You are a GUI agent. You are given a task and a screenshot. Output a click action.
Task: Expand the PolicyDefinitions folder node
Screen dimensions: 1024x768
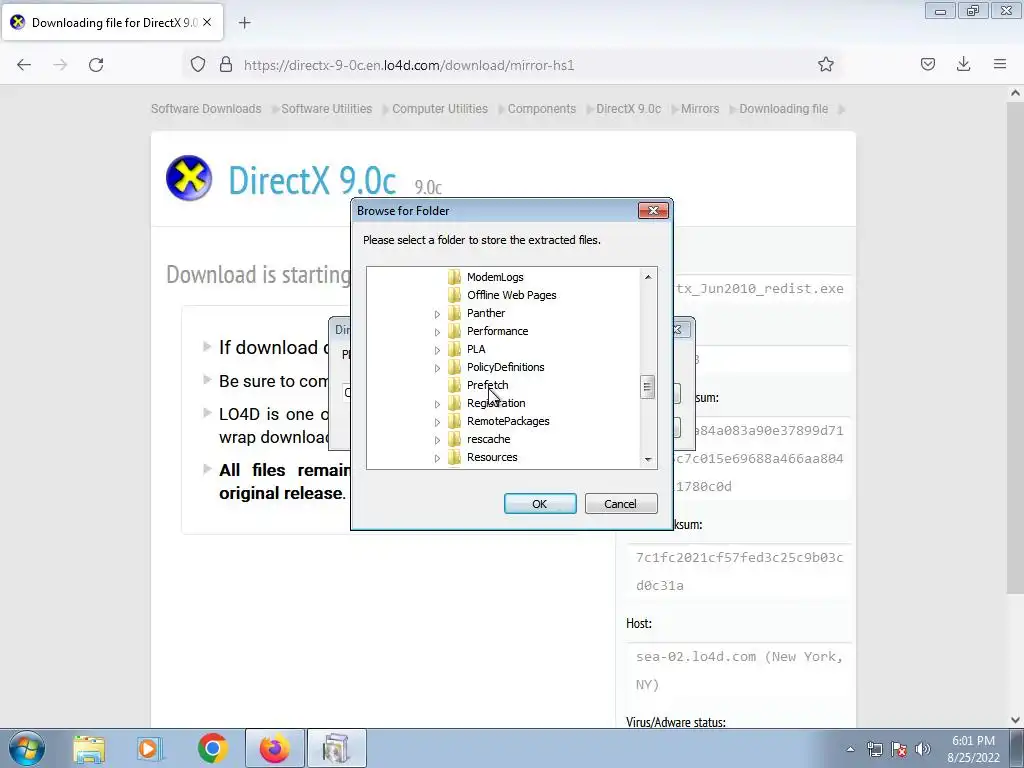point(437,368)
